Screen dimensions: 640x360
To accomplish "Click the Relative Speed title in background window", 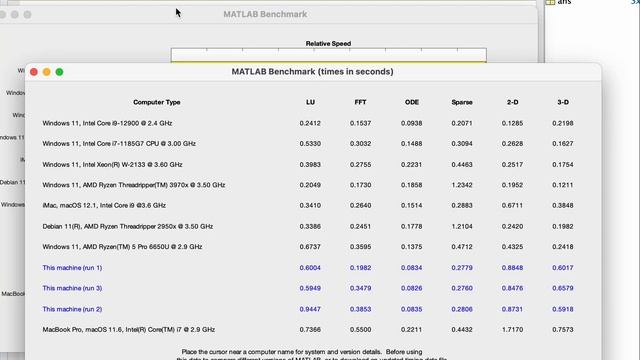I will tap(329, 43).
